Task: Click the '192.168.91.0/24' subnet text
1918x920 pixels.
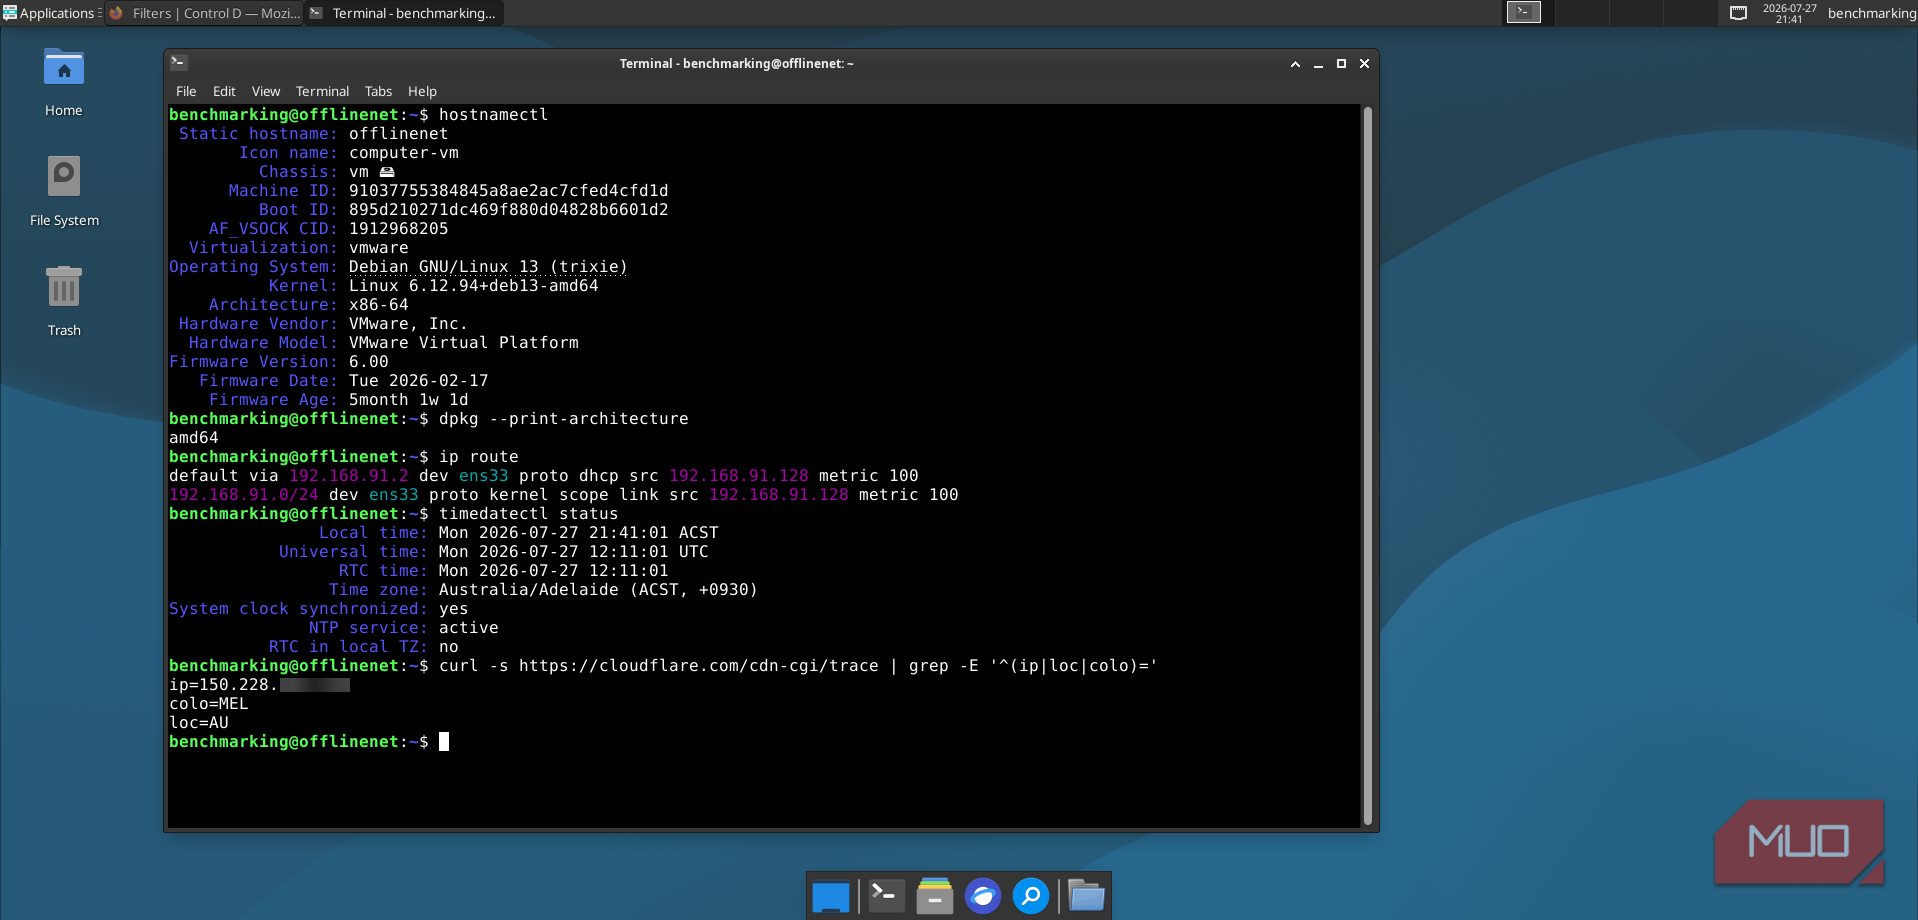Action: (x=243, y=495)
